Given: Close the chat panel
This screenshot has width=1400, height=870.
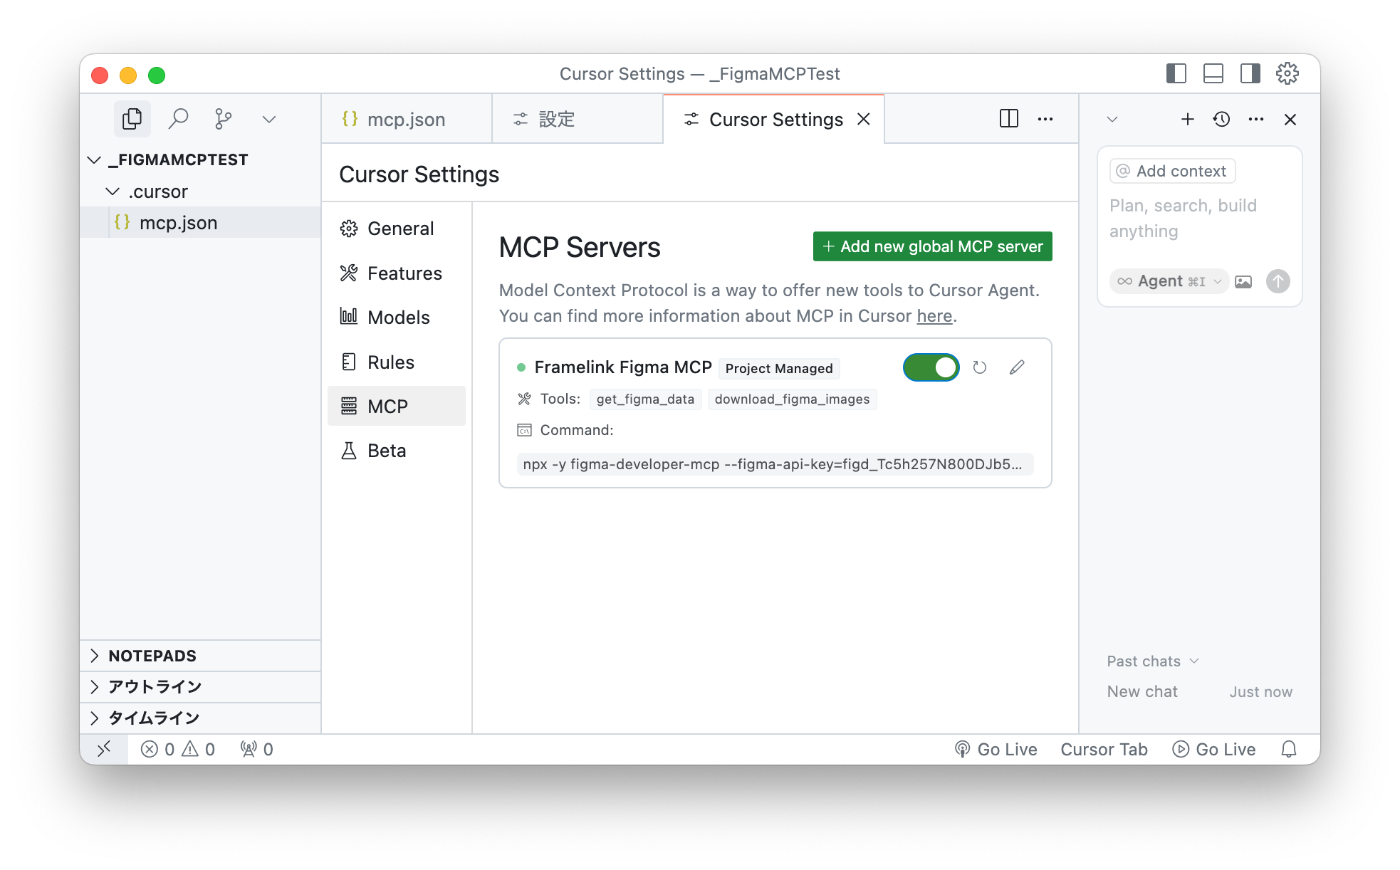Looking at the screenshot, I should [x=1291, y=119].
